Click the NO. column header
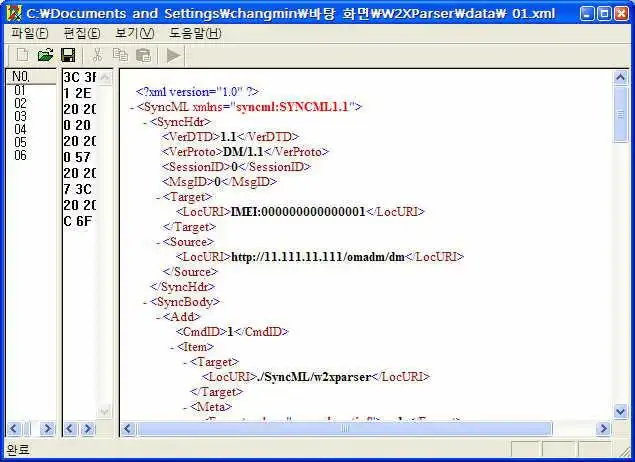Image resolution: width=635 pixels, height=462 pixels. [32, 76]
